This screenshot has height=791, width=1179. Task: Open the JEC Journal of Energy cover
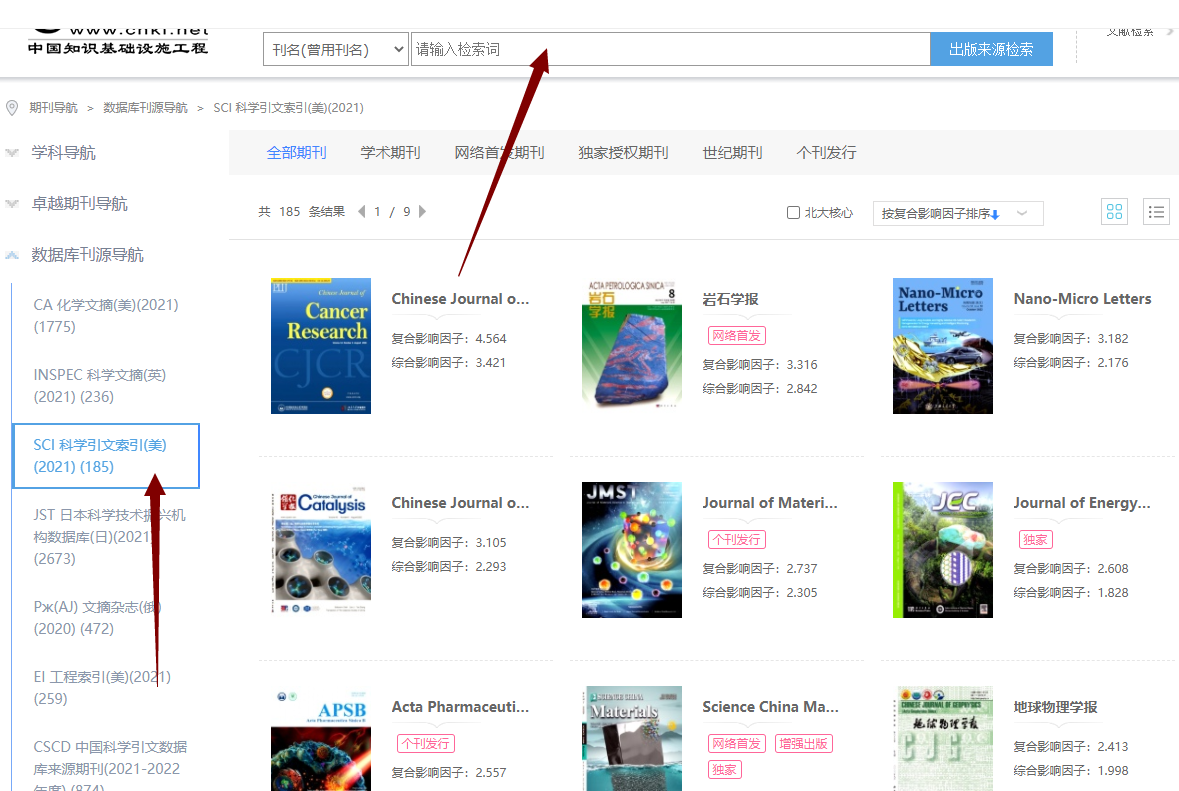tap(943, 550)
